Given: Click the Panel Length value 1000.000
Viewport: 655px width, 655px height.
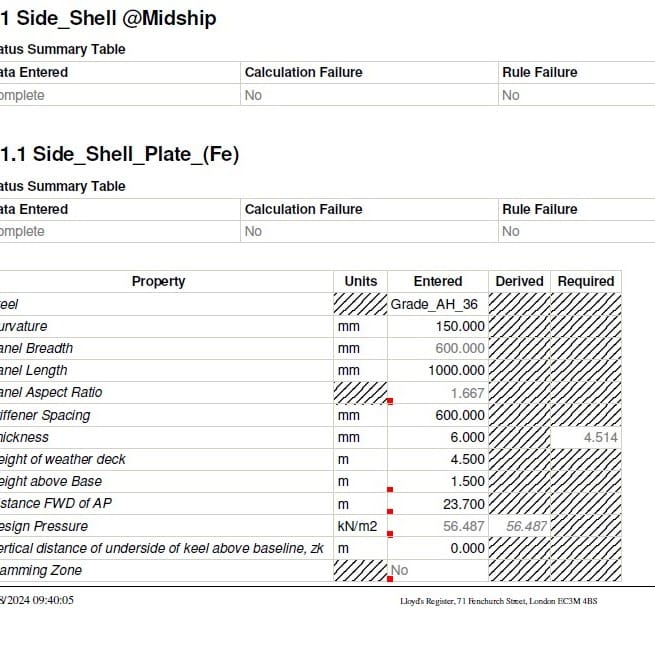Looking at the screenshot, I should (x=456, y=370).
